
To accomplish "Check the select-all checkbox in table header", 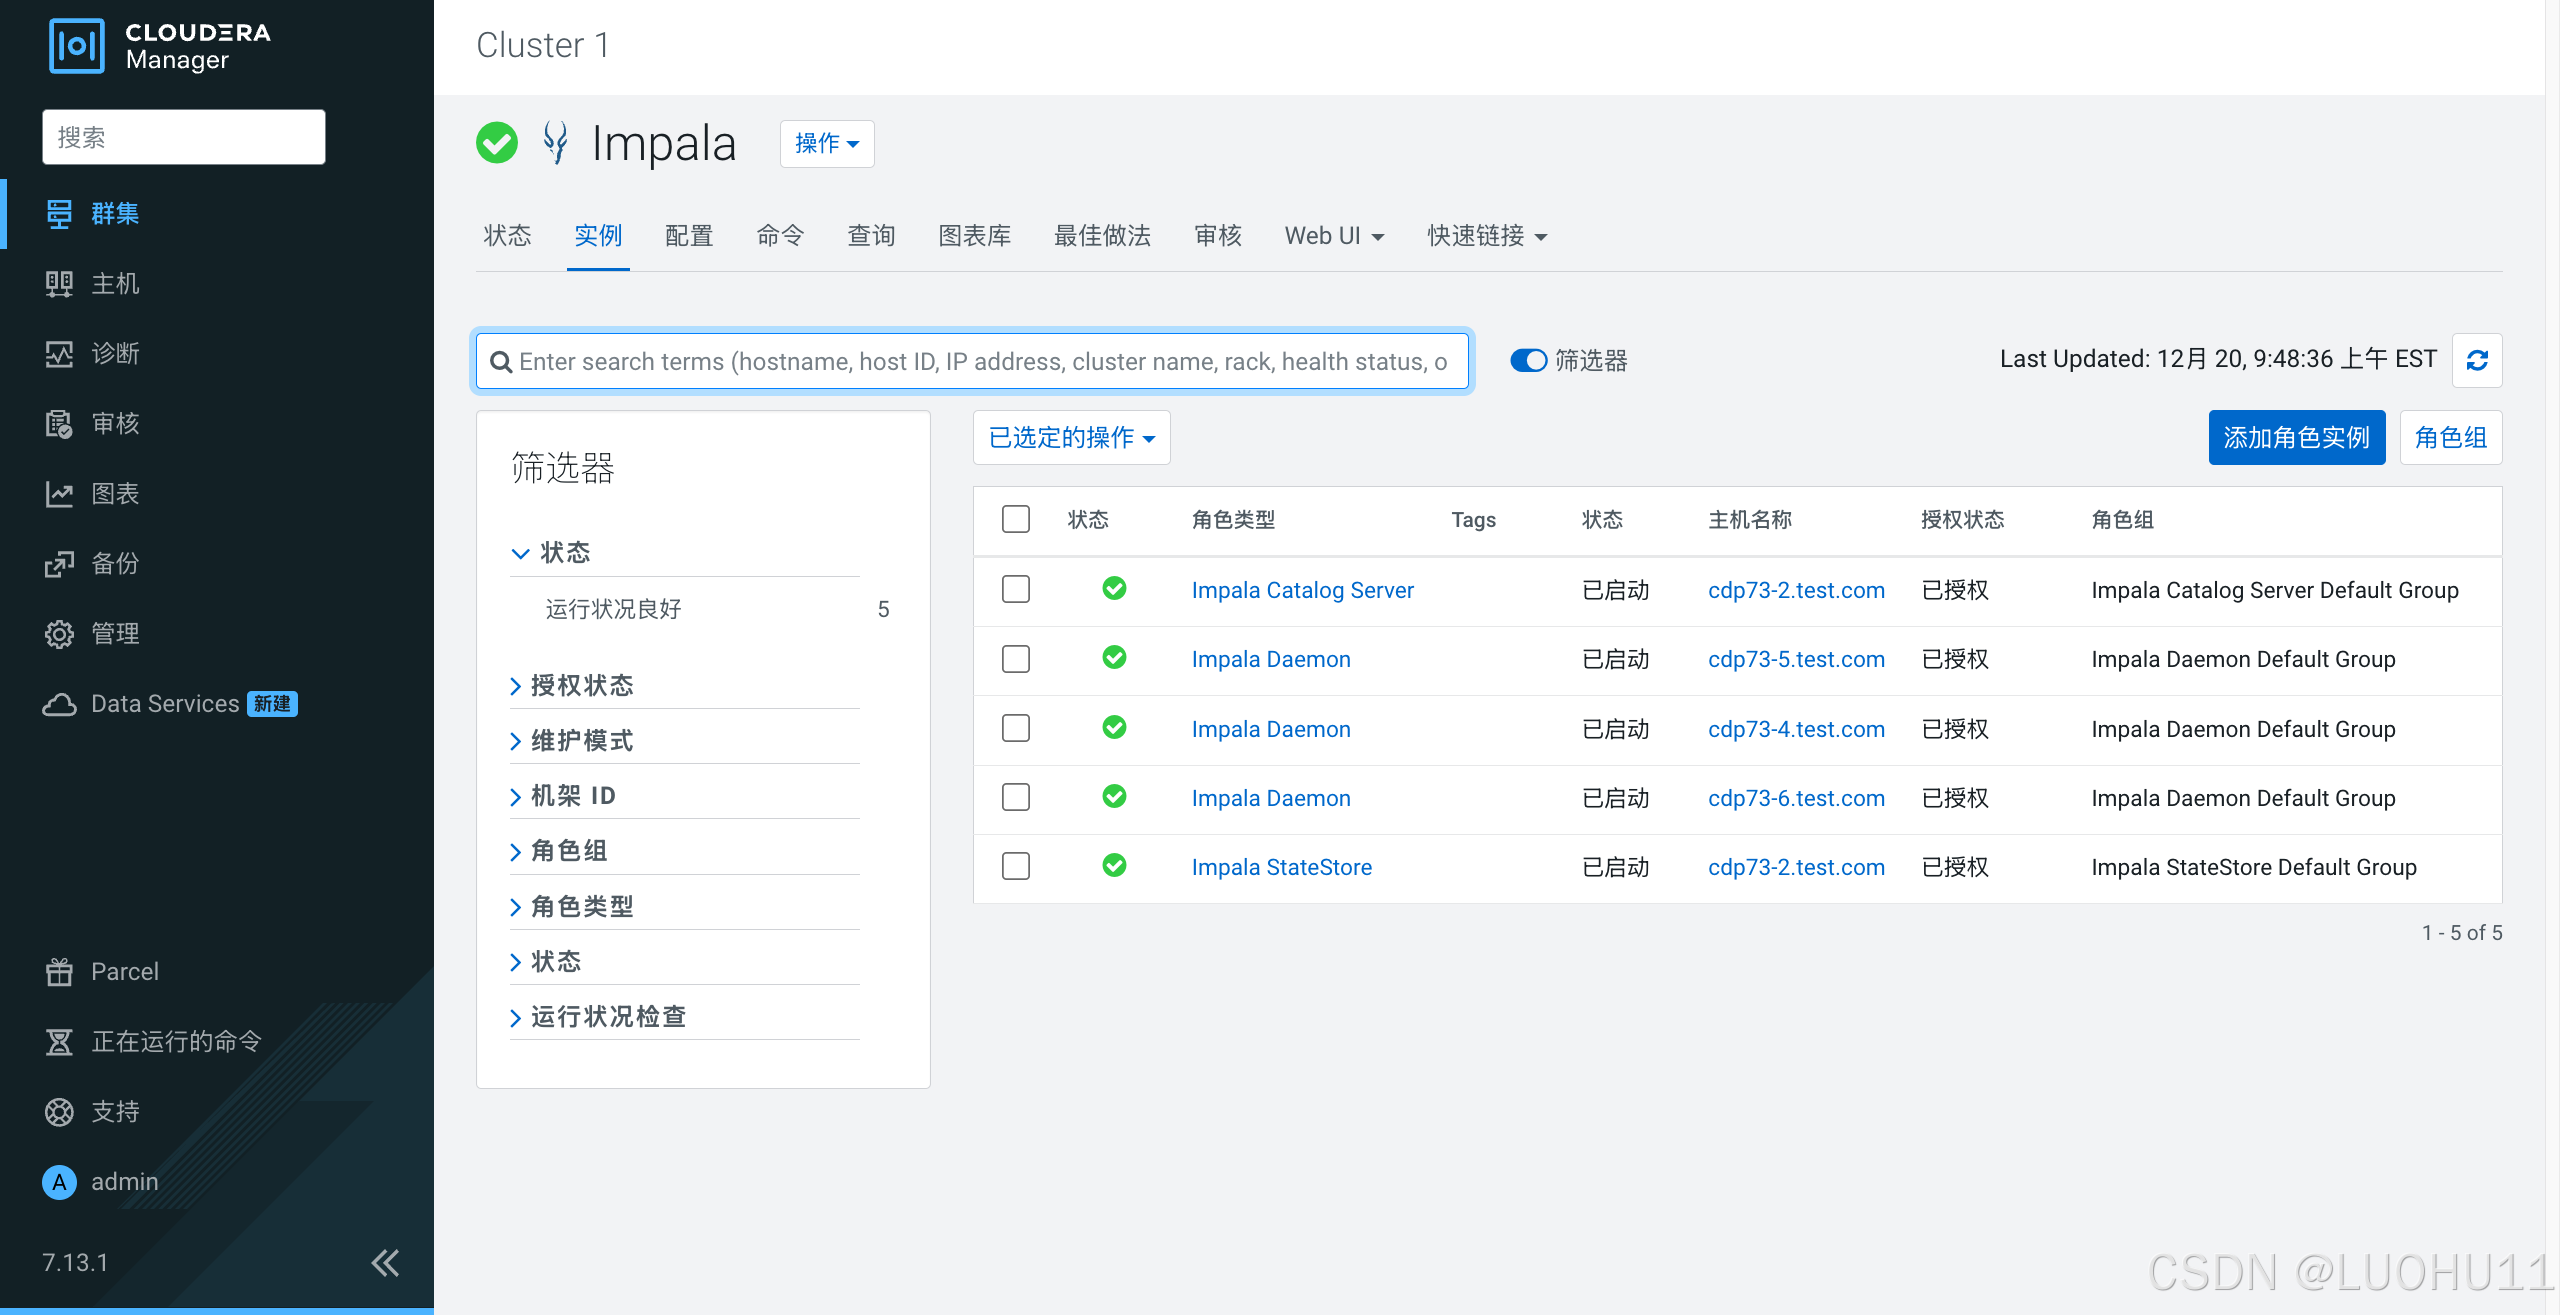I will click(1015, 519).
